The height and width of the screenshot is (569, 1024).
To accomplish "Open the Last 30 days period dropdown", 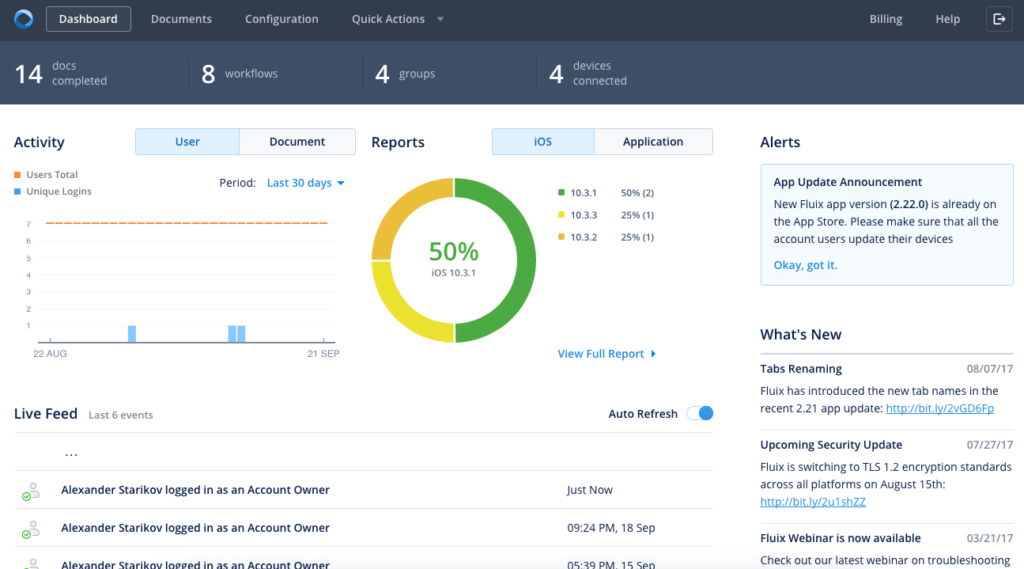I will coord(306,183).
